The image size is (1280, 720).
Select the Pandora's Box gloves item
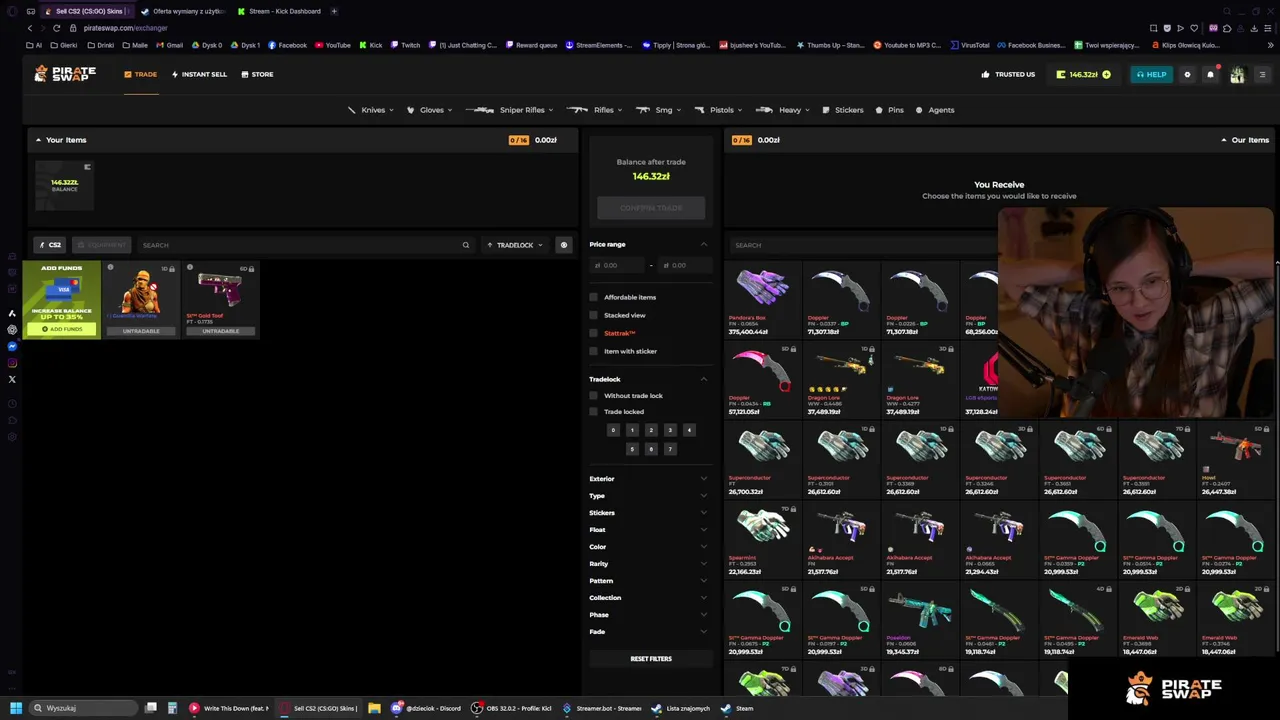pyautogui.click(x=763, y=299)
